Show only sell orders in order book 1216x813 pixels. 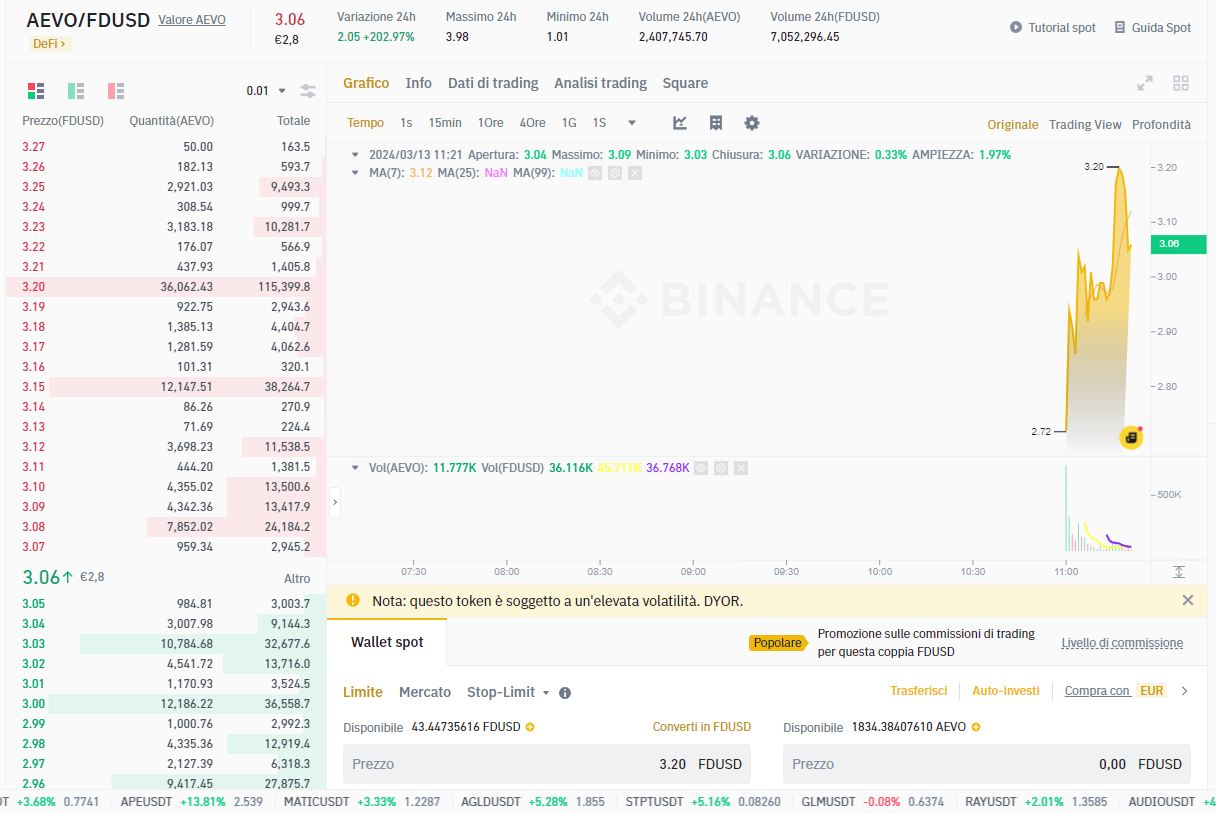pos(116,91)
